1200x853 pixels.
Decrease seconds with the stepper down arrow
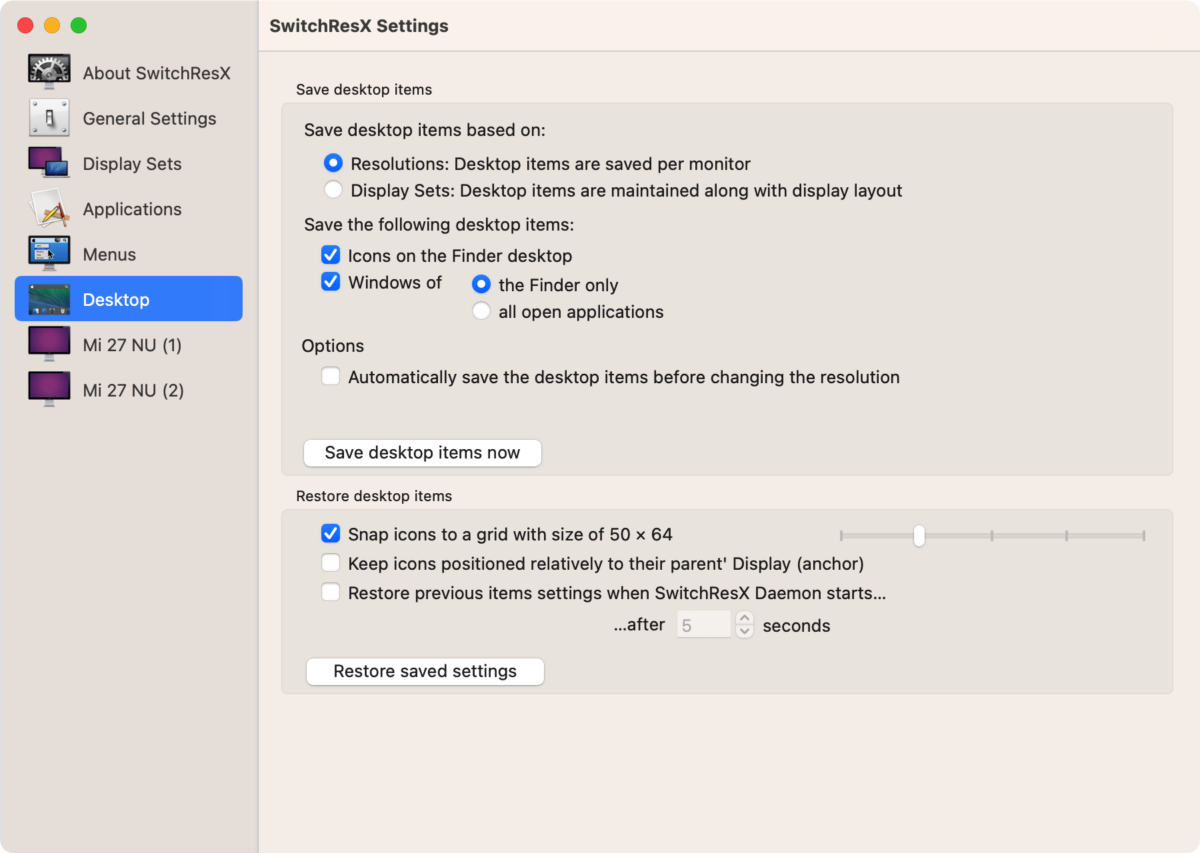(745, 633)
